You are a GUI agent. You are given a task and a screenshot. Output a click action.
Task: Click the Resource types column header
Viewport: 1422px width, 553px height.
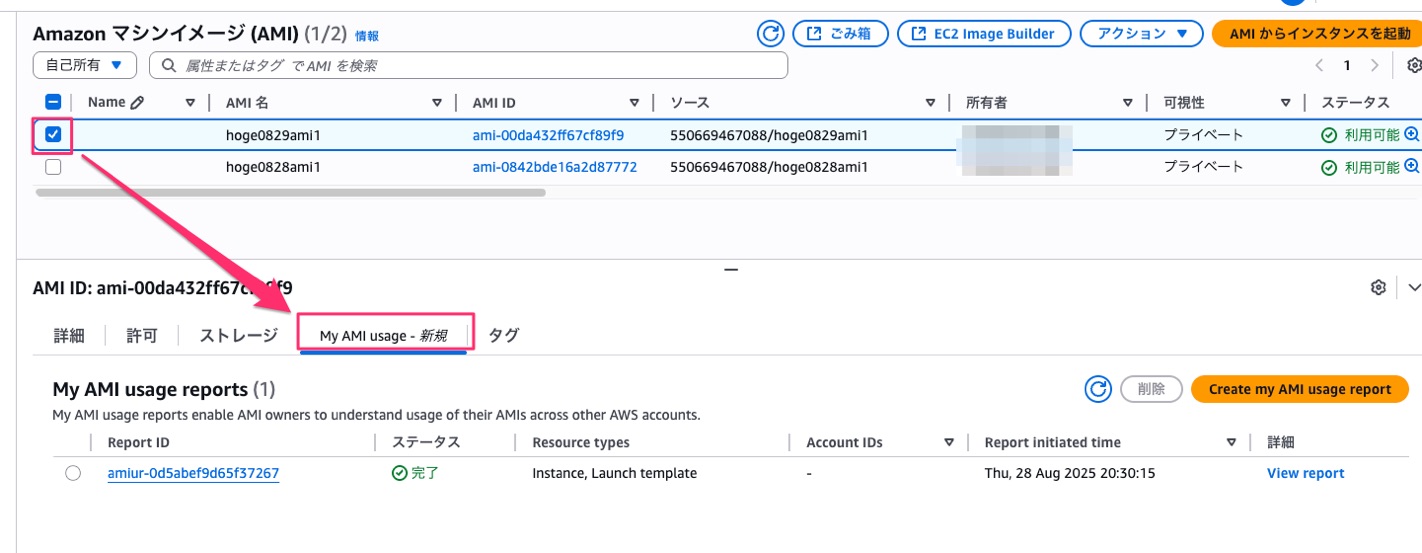tap(581, 442)
